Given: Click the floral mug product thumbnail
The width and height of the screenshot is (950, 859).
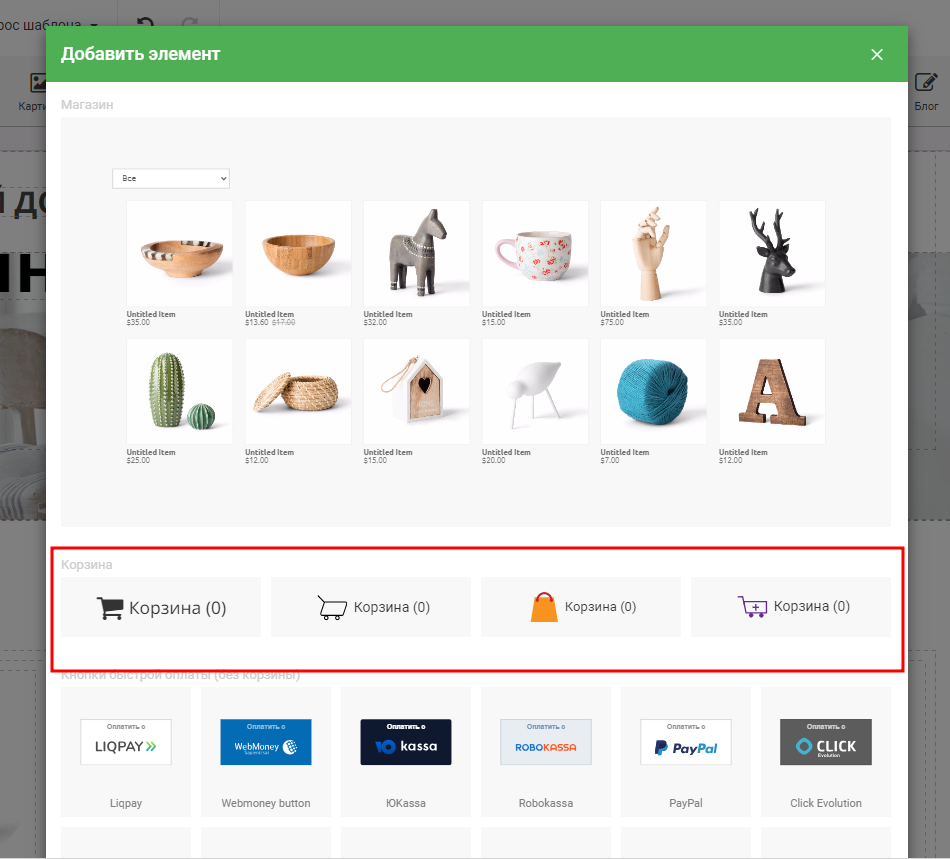Looking at the screenshot, I should 535,254.
